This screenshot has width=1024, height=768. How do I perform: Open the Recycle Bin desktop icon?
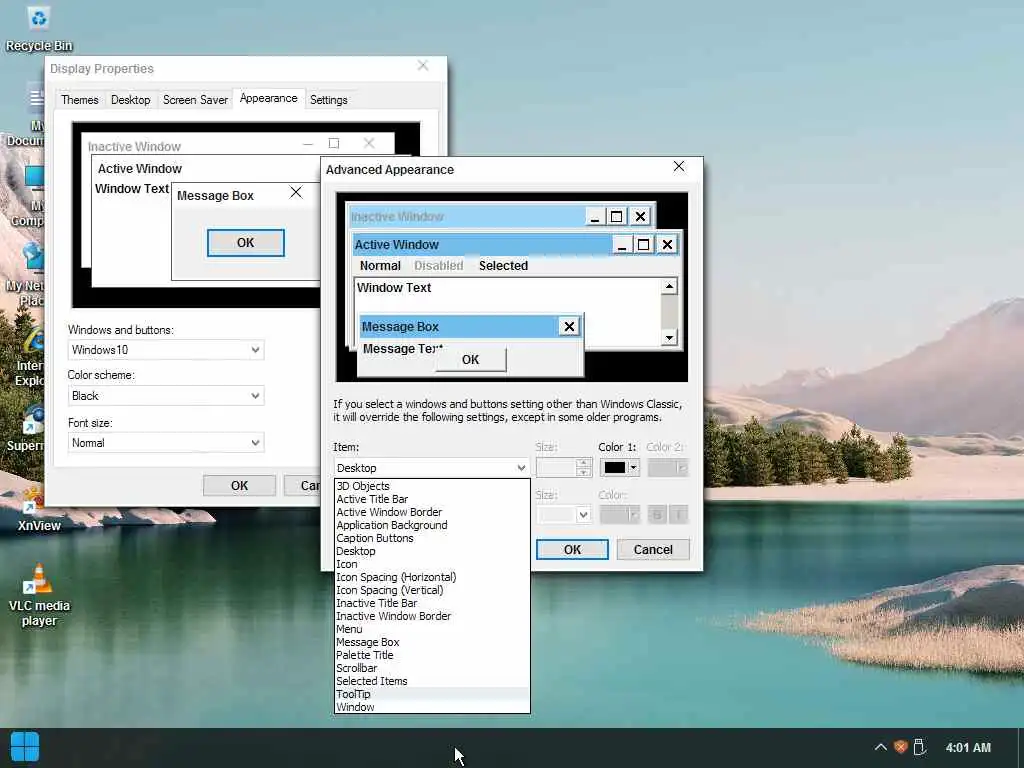39,29
